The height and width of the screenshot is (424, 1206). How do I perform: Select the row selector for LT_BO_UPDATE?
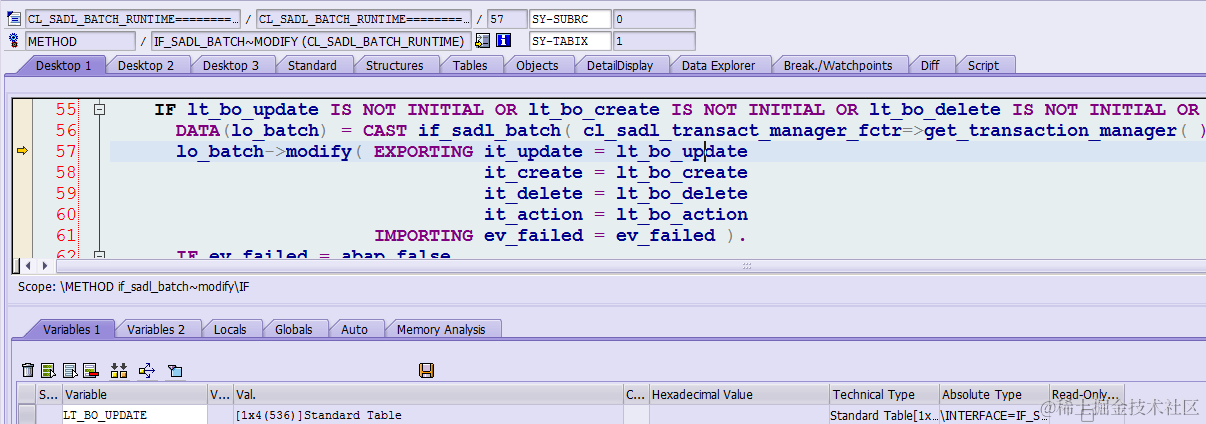pos(27,415)
